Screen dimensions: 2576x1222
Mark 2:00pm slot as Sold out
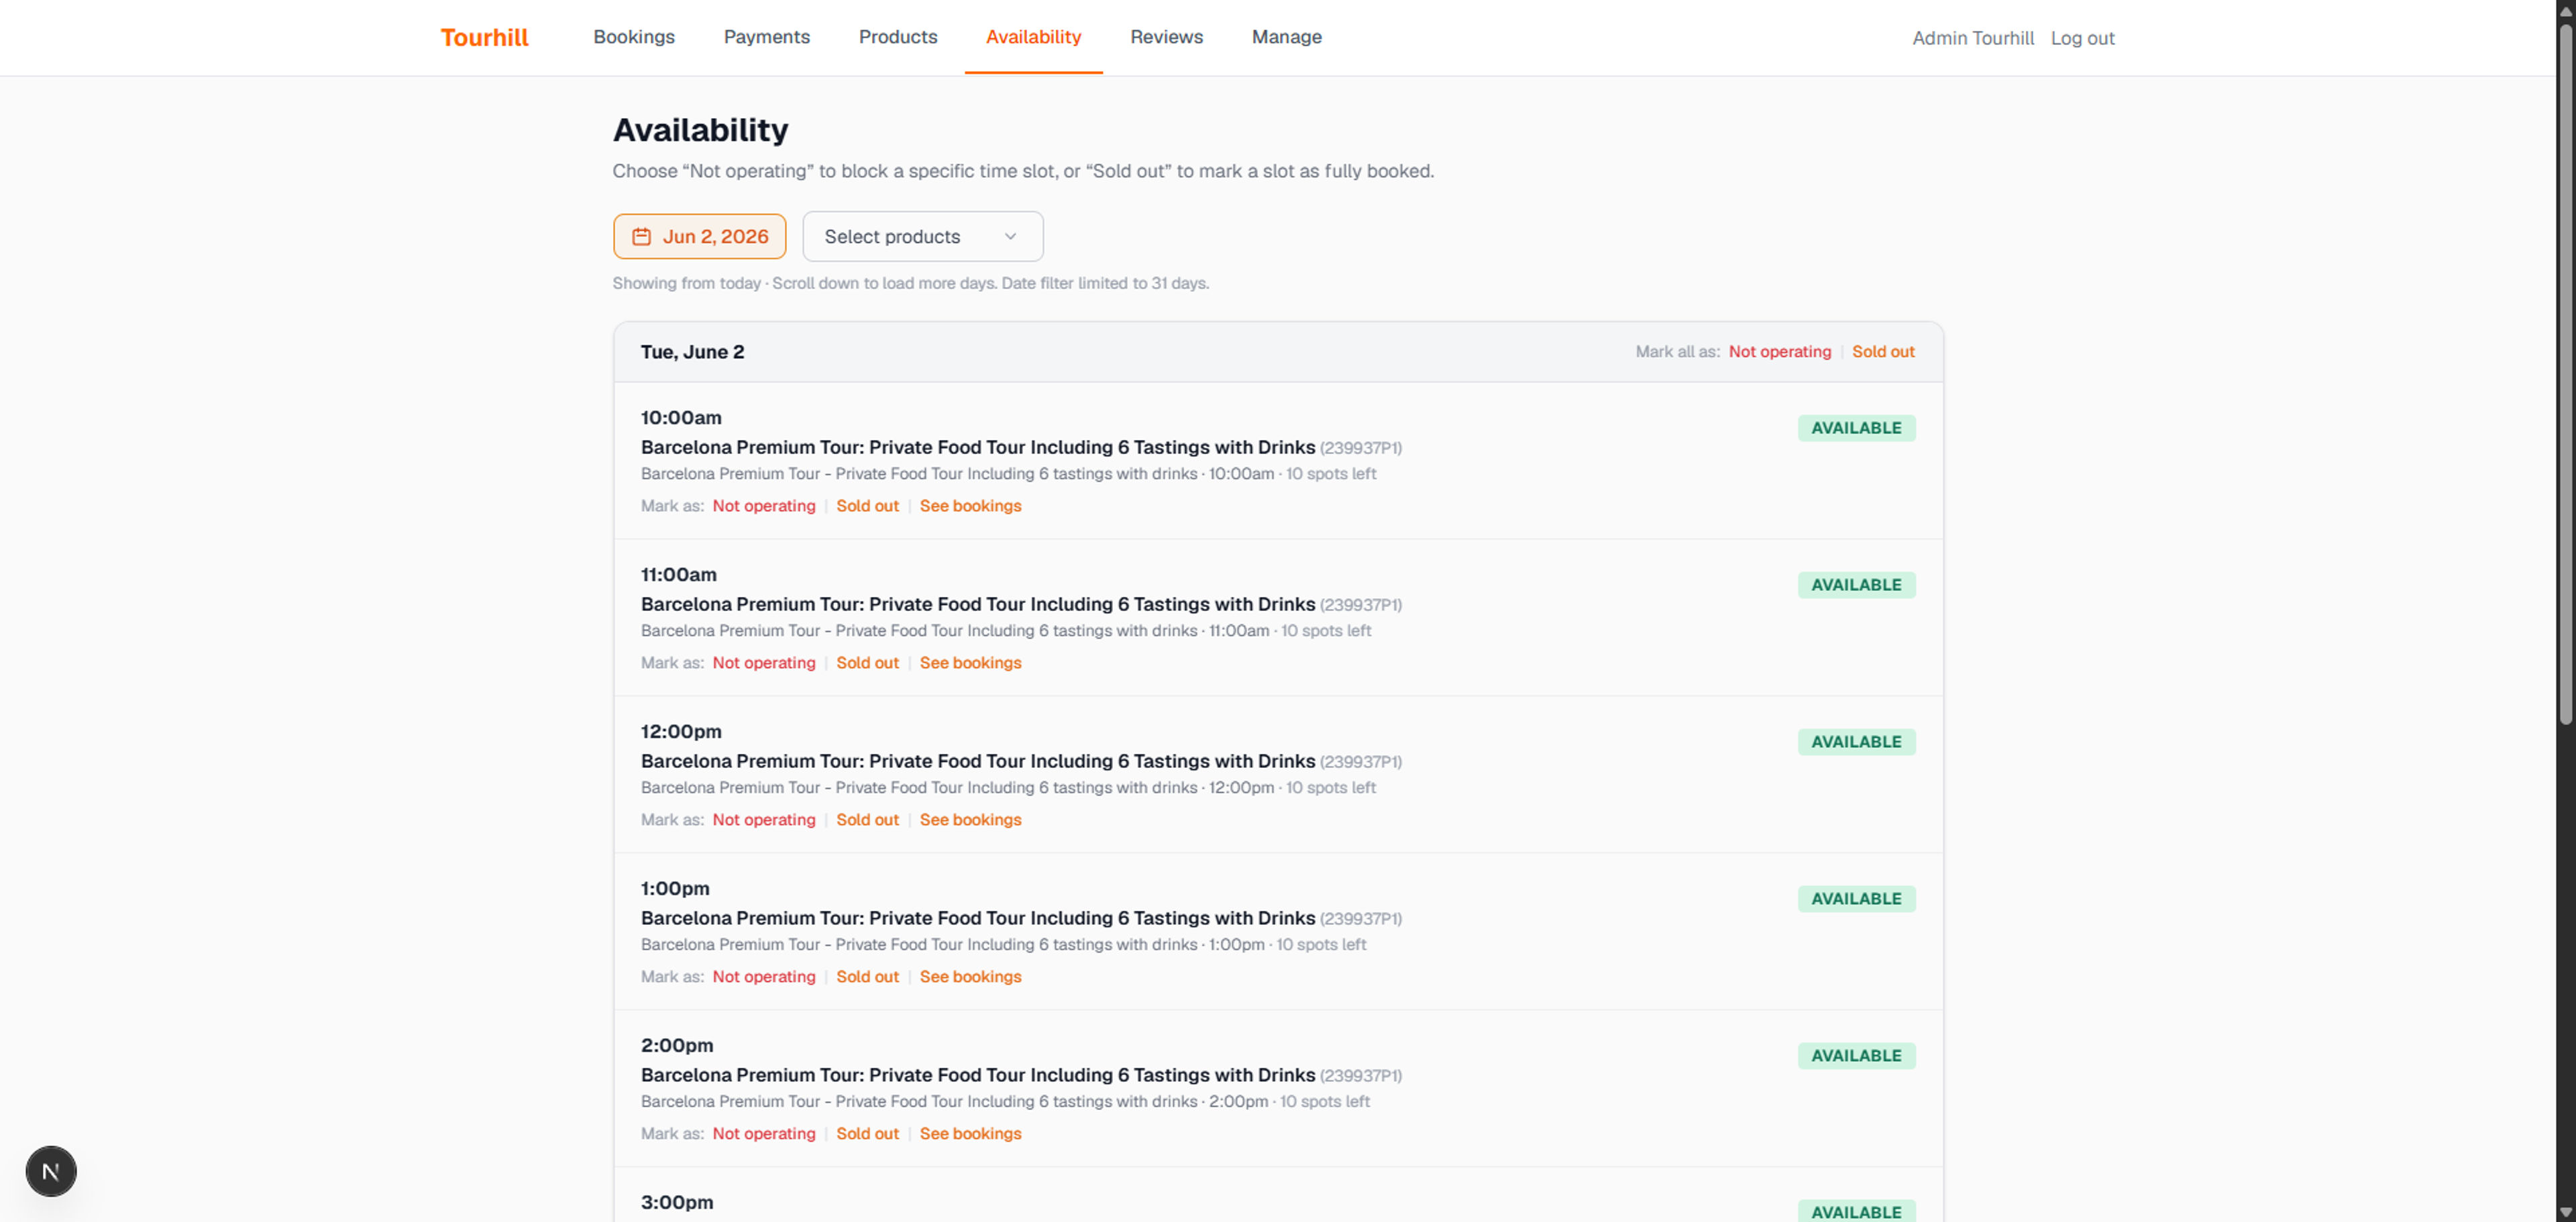pyautogui.click(x=867, y=1134)
